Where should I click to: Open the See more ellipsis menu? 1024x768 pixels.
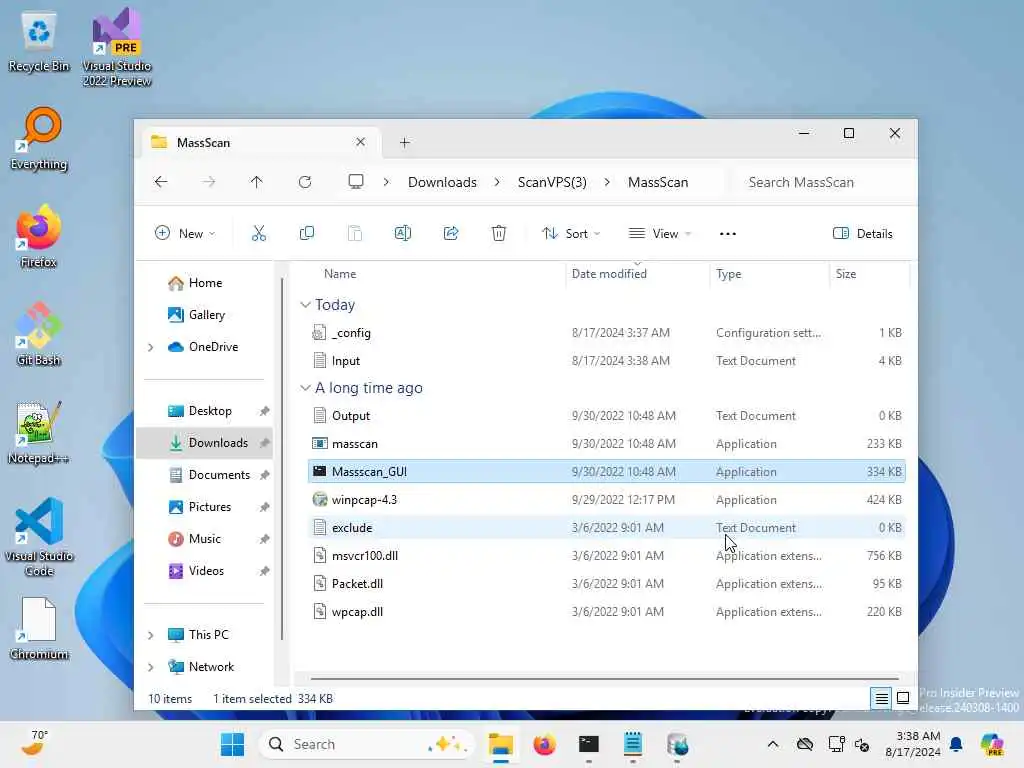pos(728,234)
